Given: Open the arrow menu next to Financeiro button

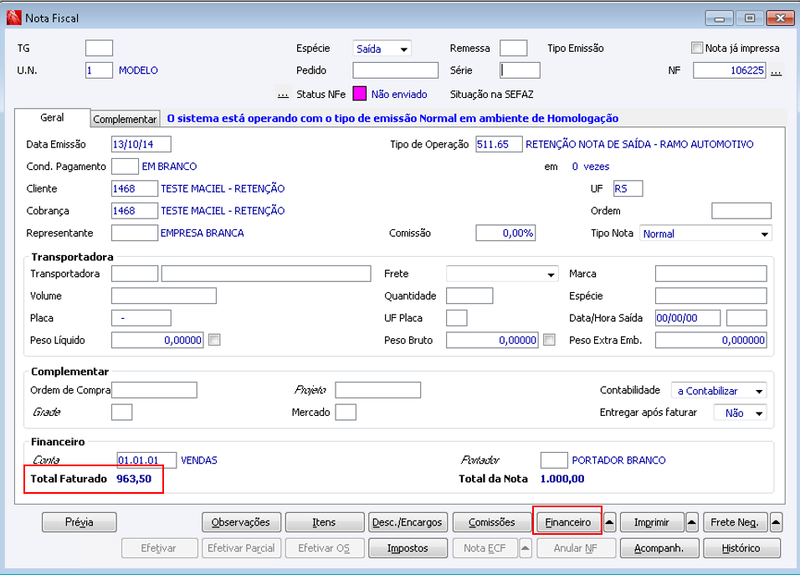Looking at the screenshot, I should [x=609, y=522].
